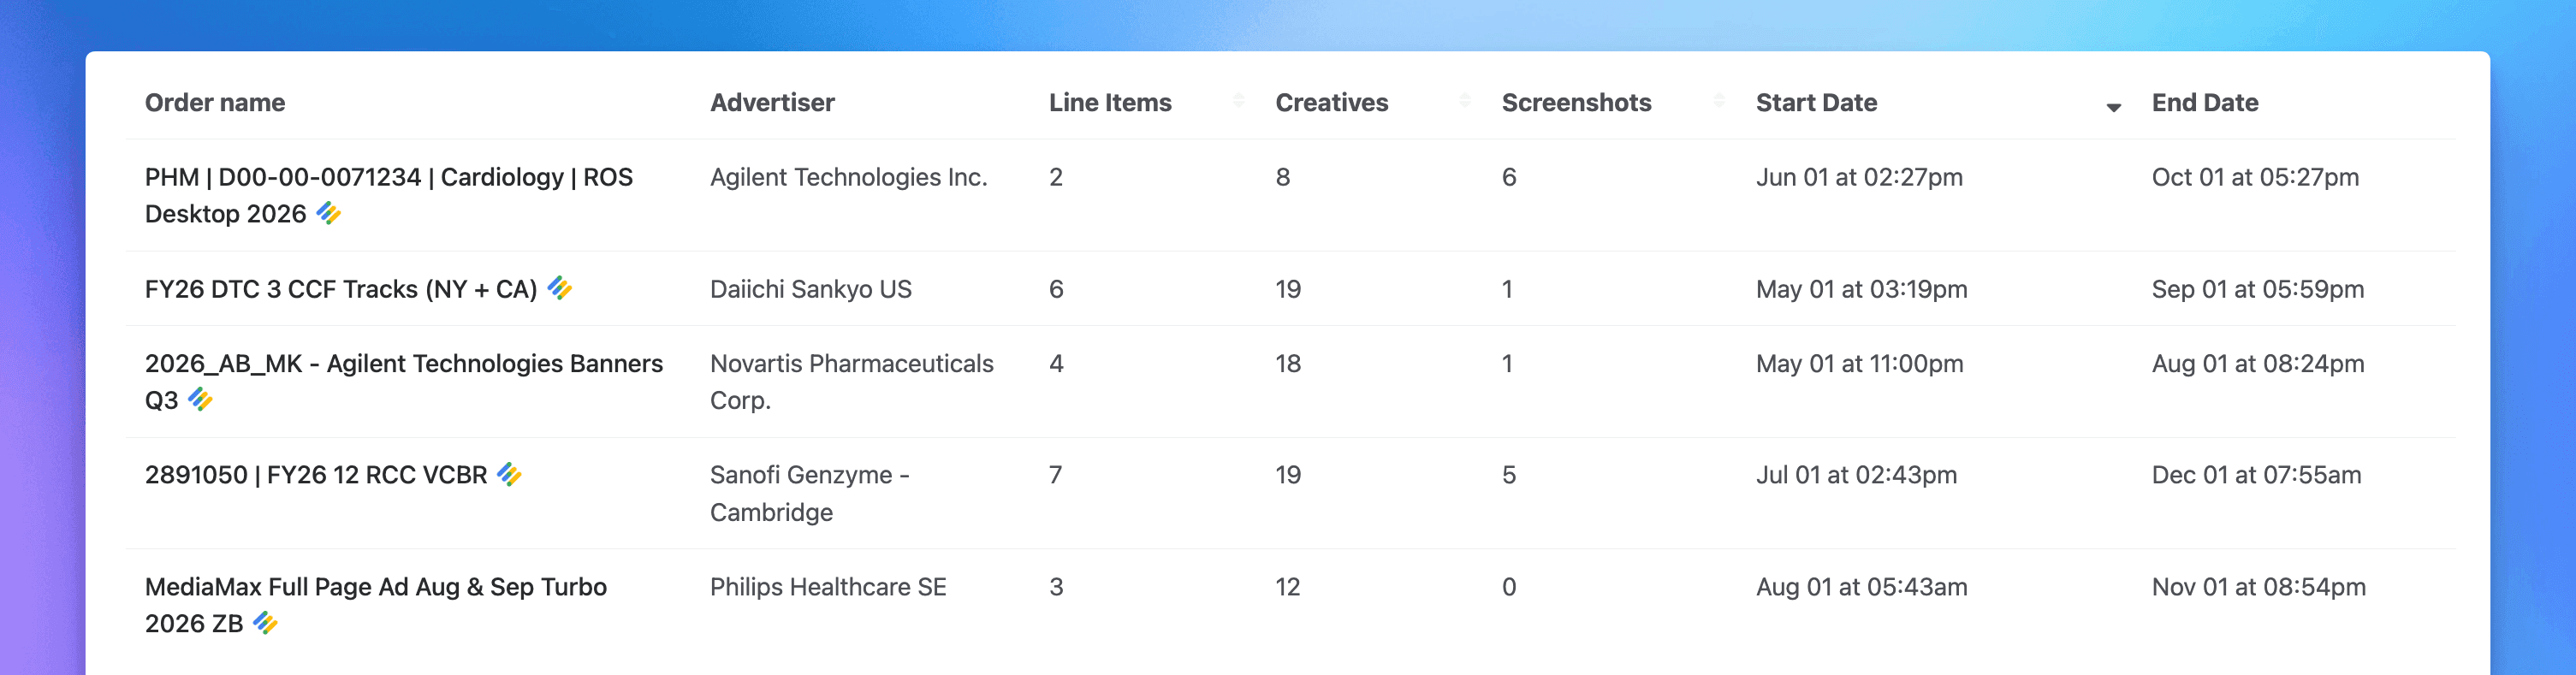This screenshot has height=675, width=2576.
Task: Open FY26 DTC 3 CCF Tracks order
Action: click(341, 289)
